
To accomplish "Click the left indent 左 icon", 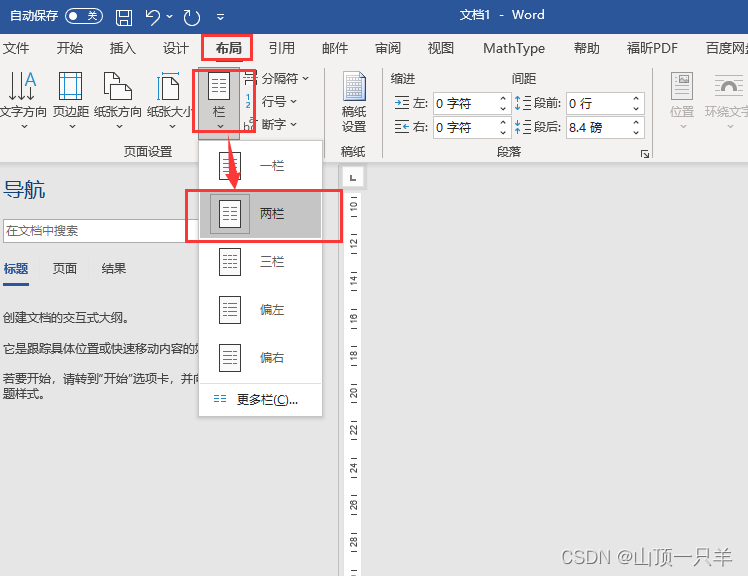I will pyautogui.click(x=402, y=103).
